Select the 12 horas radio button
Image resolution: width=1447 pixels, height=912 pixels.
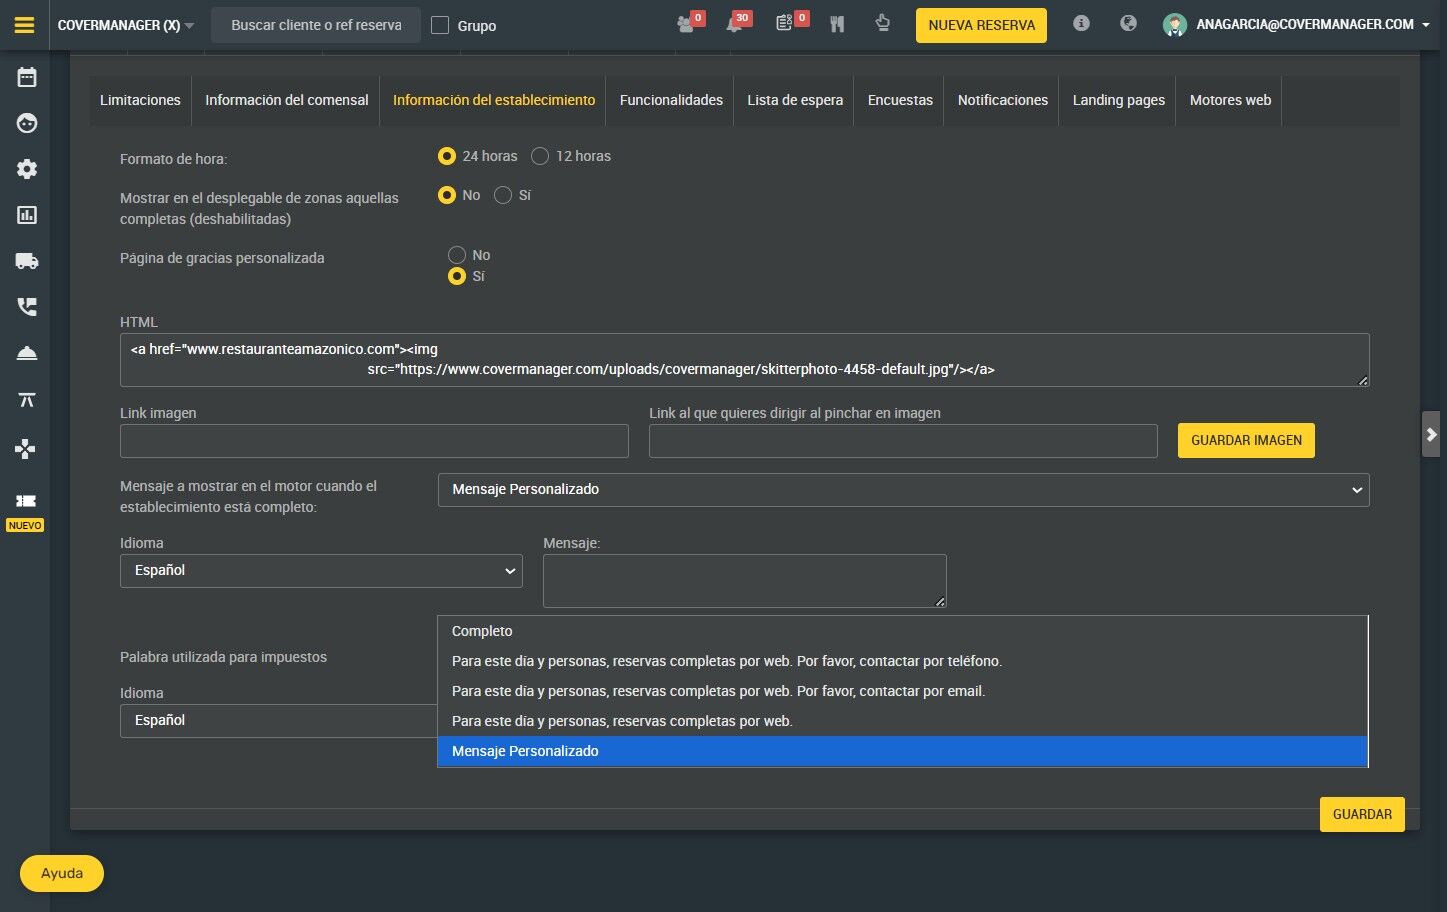(x=540, y=156)
